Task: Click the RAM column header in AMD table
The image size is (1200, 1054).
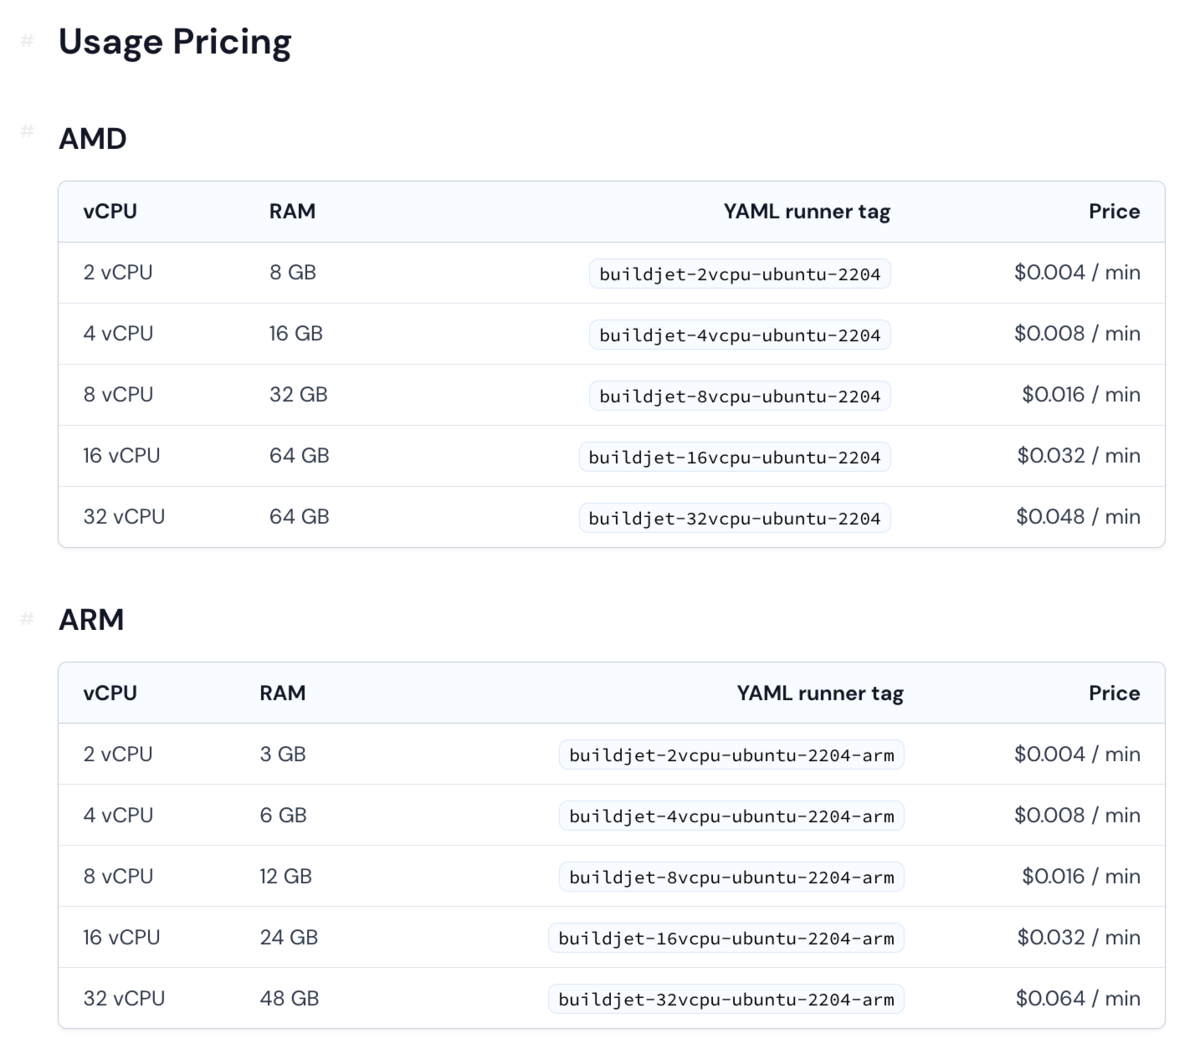Action: pyautogui.click(x=292, y=211)
